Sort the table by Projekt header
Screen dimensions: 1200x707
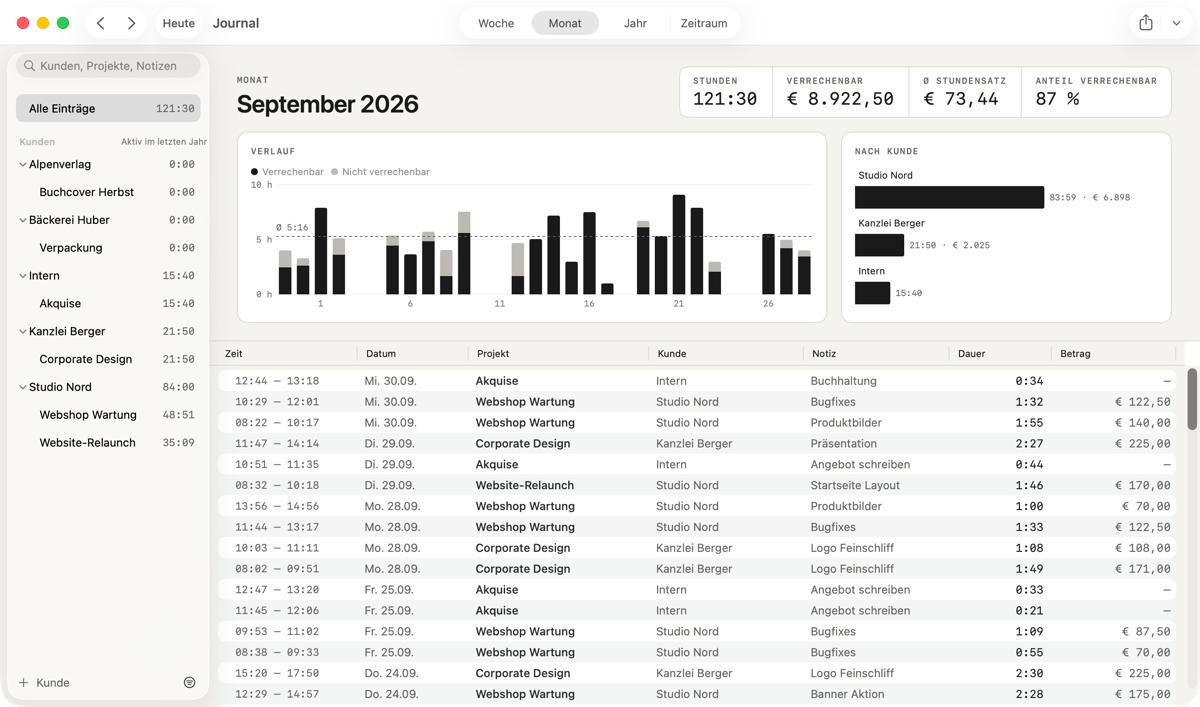tap(559, 354)
